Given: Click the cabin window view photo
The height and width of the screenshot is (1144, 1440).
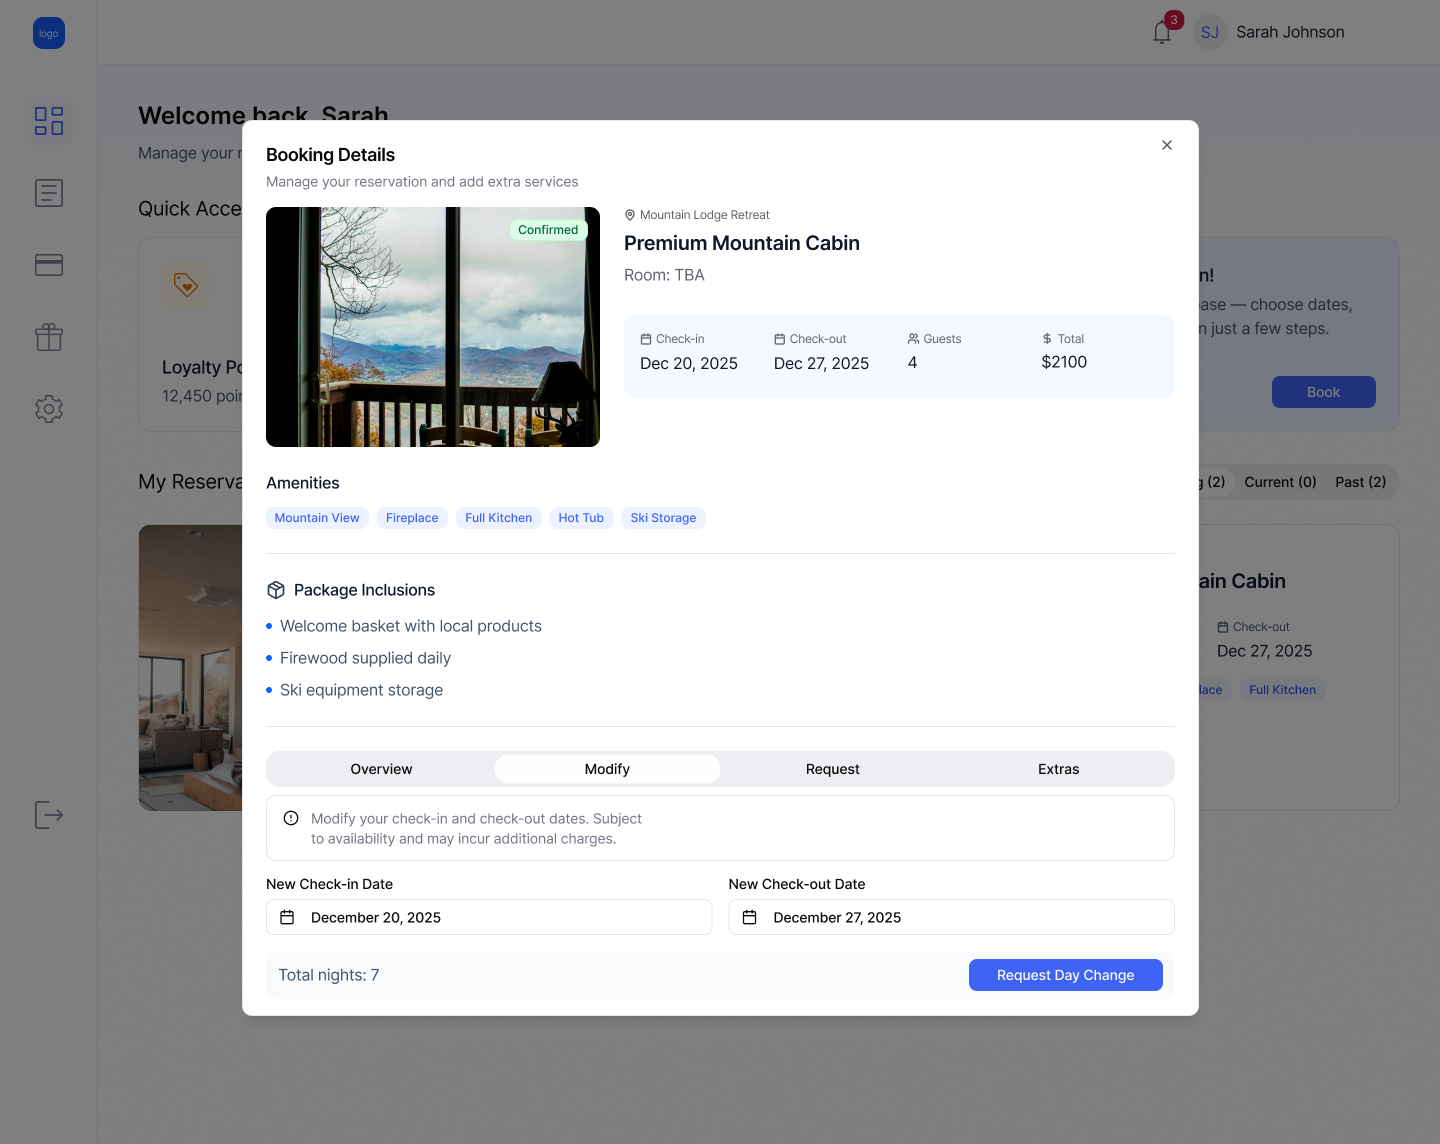Looking at the screenshot, I should point(432,327).
